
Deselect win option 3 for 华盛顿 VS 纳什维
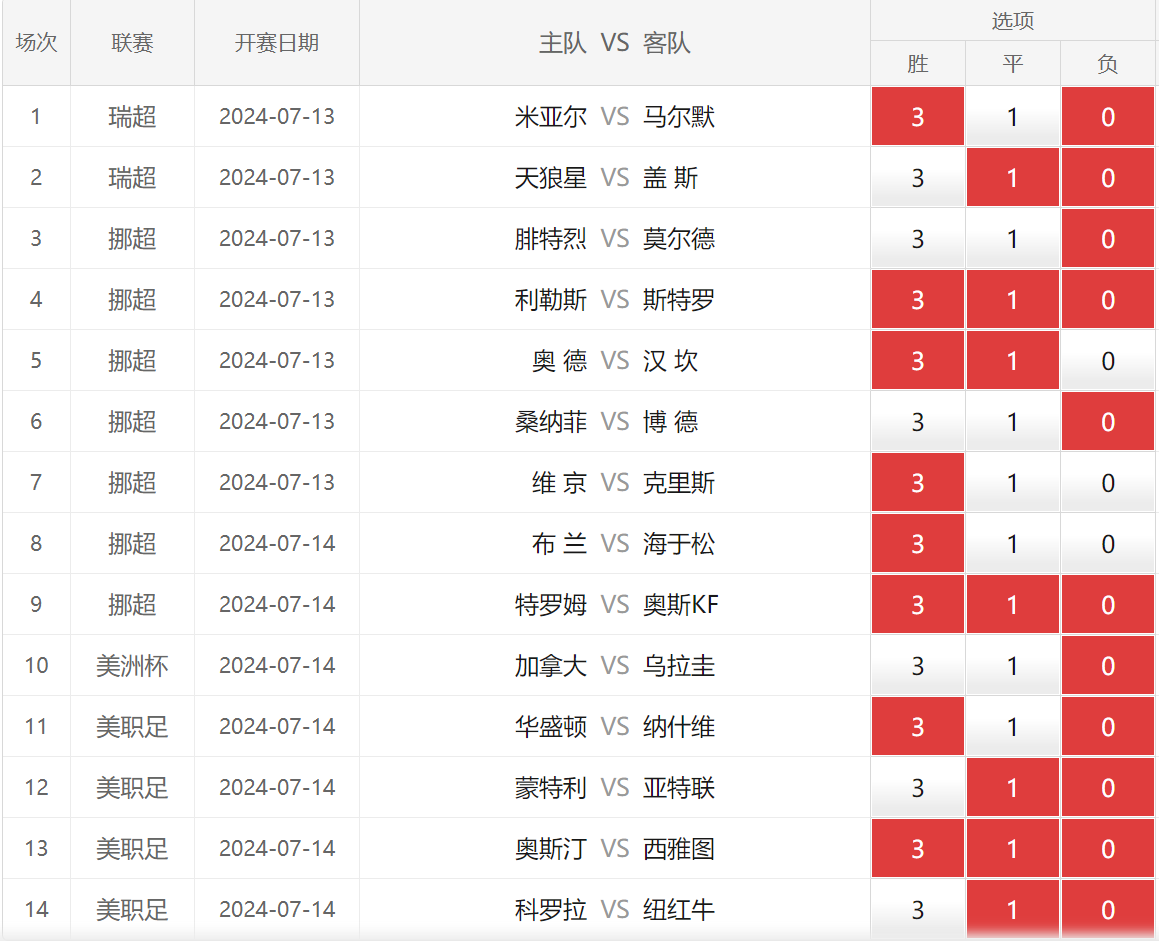[x=917, y=726]
